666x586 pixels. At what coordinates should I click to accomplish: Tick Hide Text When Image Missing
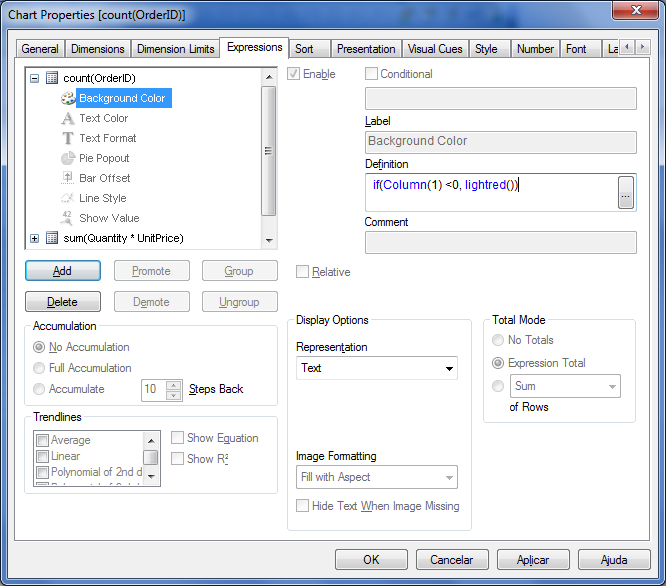tap(302, 506)
